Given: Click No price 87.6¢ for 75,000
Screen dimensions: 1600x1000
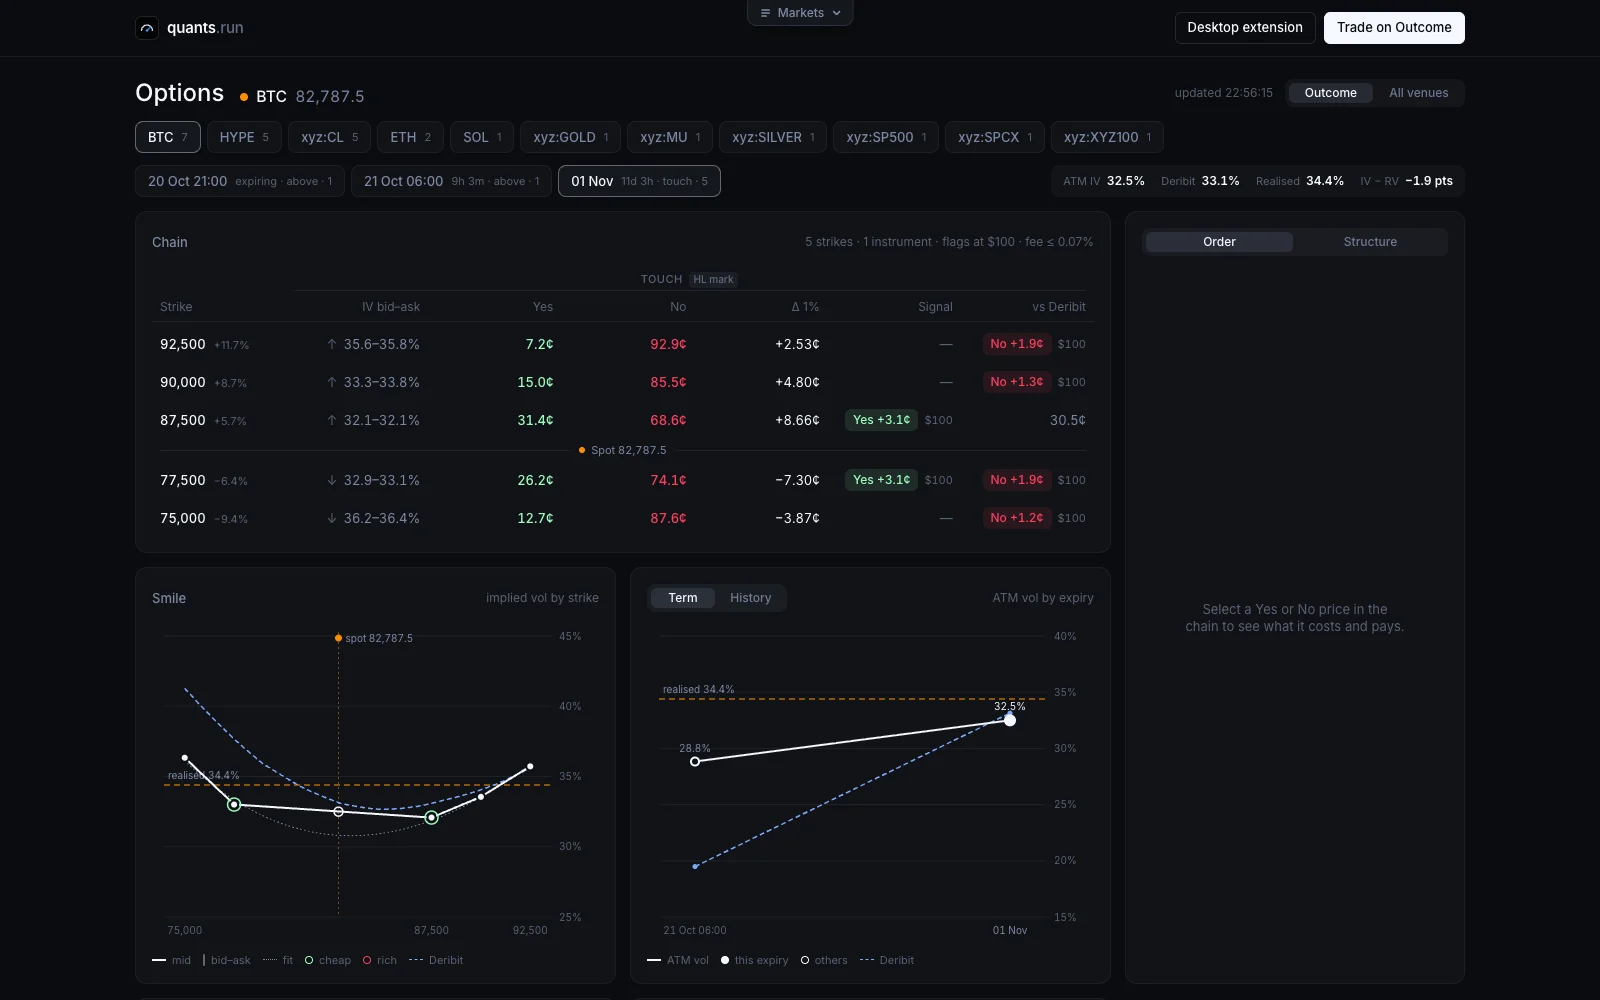Looking at the screenshot, I should pyautogui.click(x=668, y=518).
